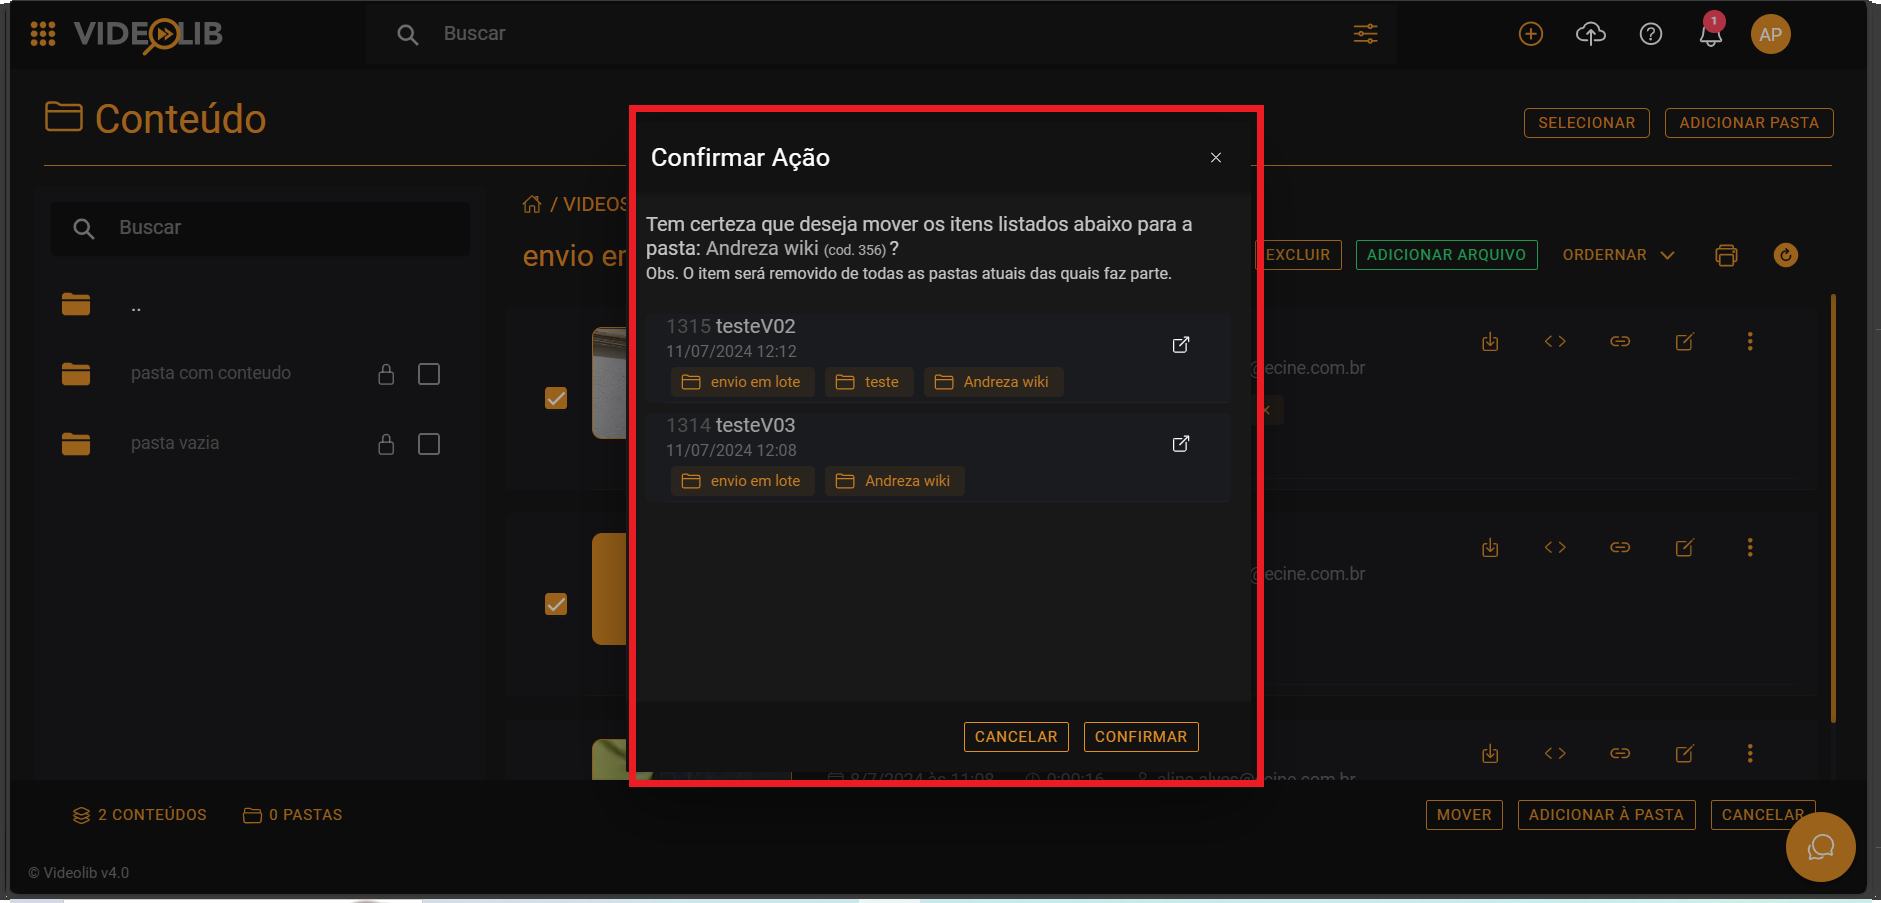Click Andreza wiki tag under testeV02

[x=992, y=382]
